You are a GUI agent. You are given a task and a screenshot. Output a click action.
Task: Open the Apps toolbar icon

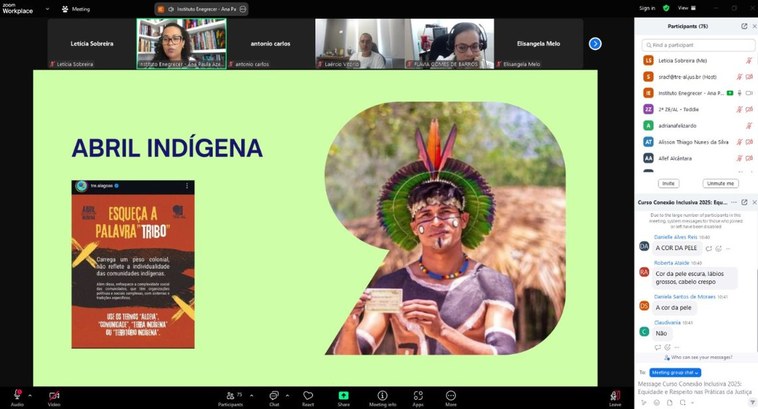[x=418, y=395]
